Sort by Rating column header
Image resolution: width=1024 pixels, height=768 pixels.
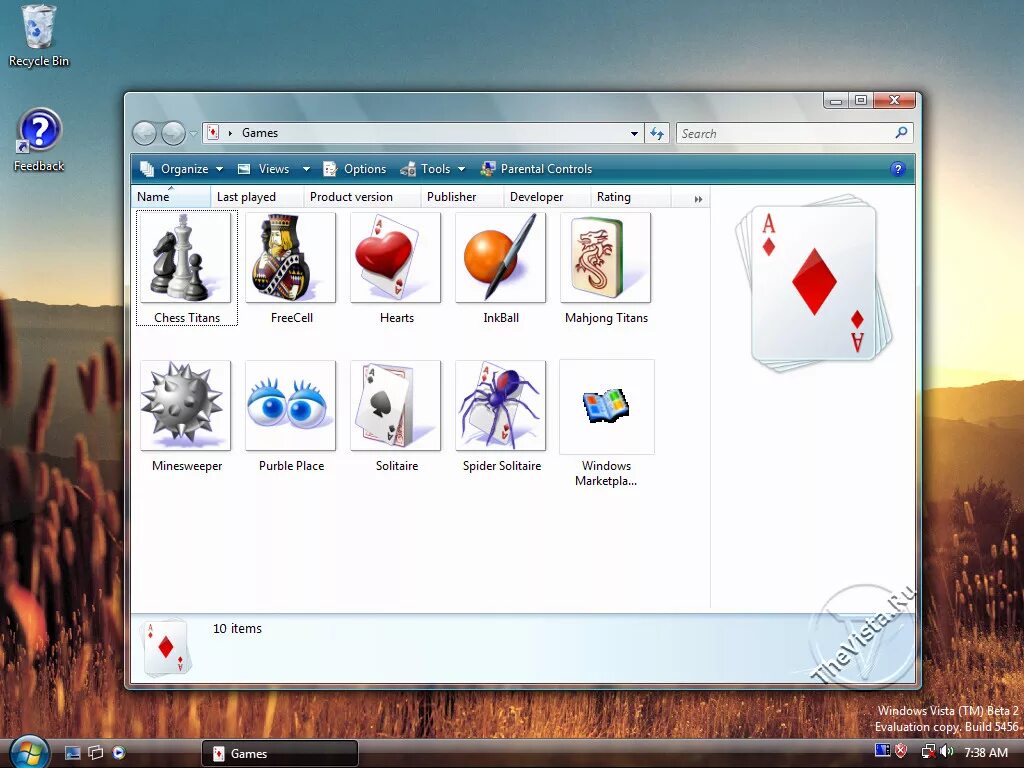pyautogui.click(x=630, y=197)
